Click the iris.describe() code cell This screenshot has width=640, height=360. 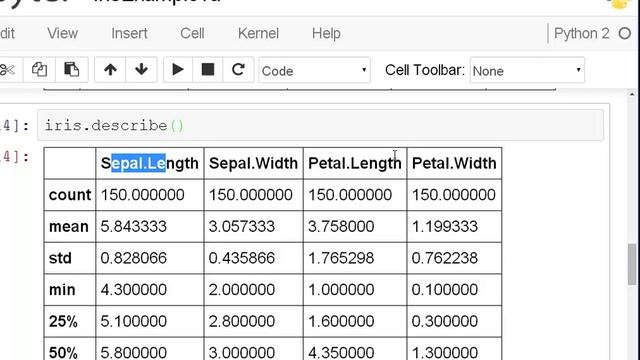tap(320, 125)
